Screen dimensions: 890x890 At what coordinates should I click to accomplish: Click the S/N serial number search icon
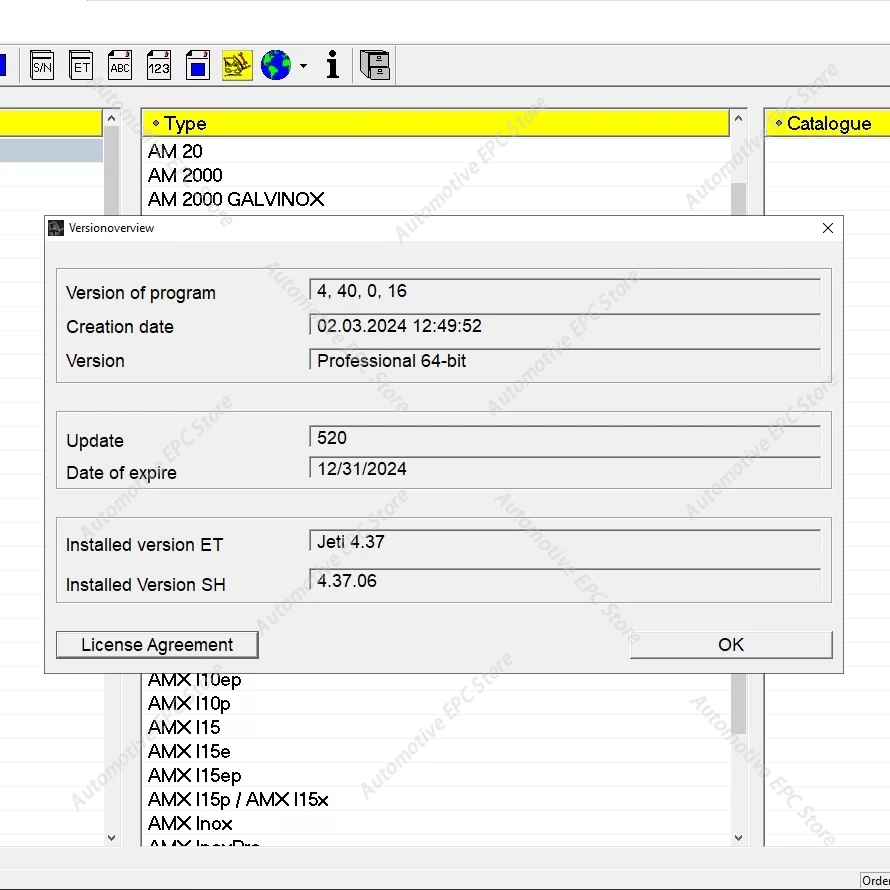[x=42, y=66]
